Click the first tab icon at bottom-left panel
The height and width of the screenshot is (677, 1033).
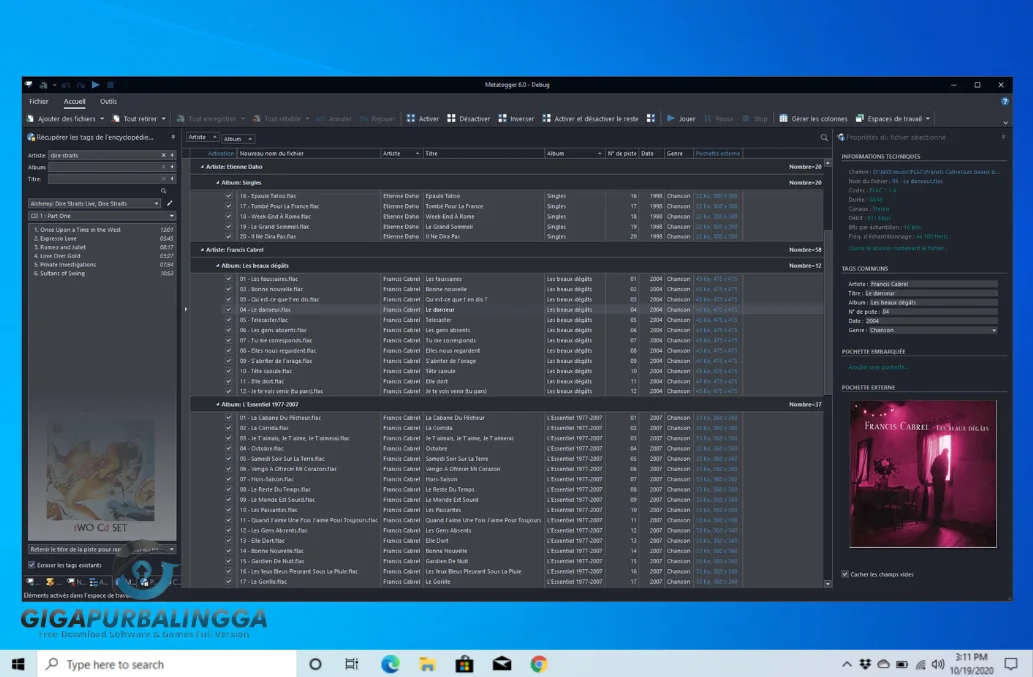(30, 582)
